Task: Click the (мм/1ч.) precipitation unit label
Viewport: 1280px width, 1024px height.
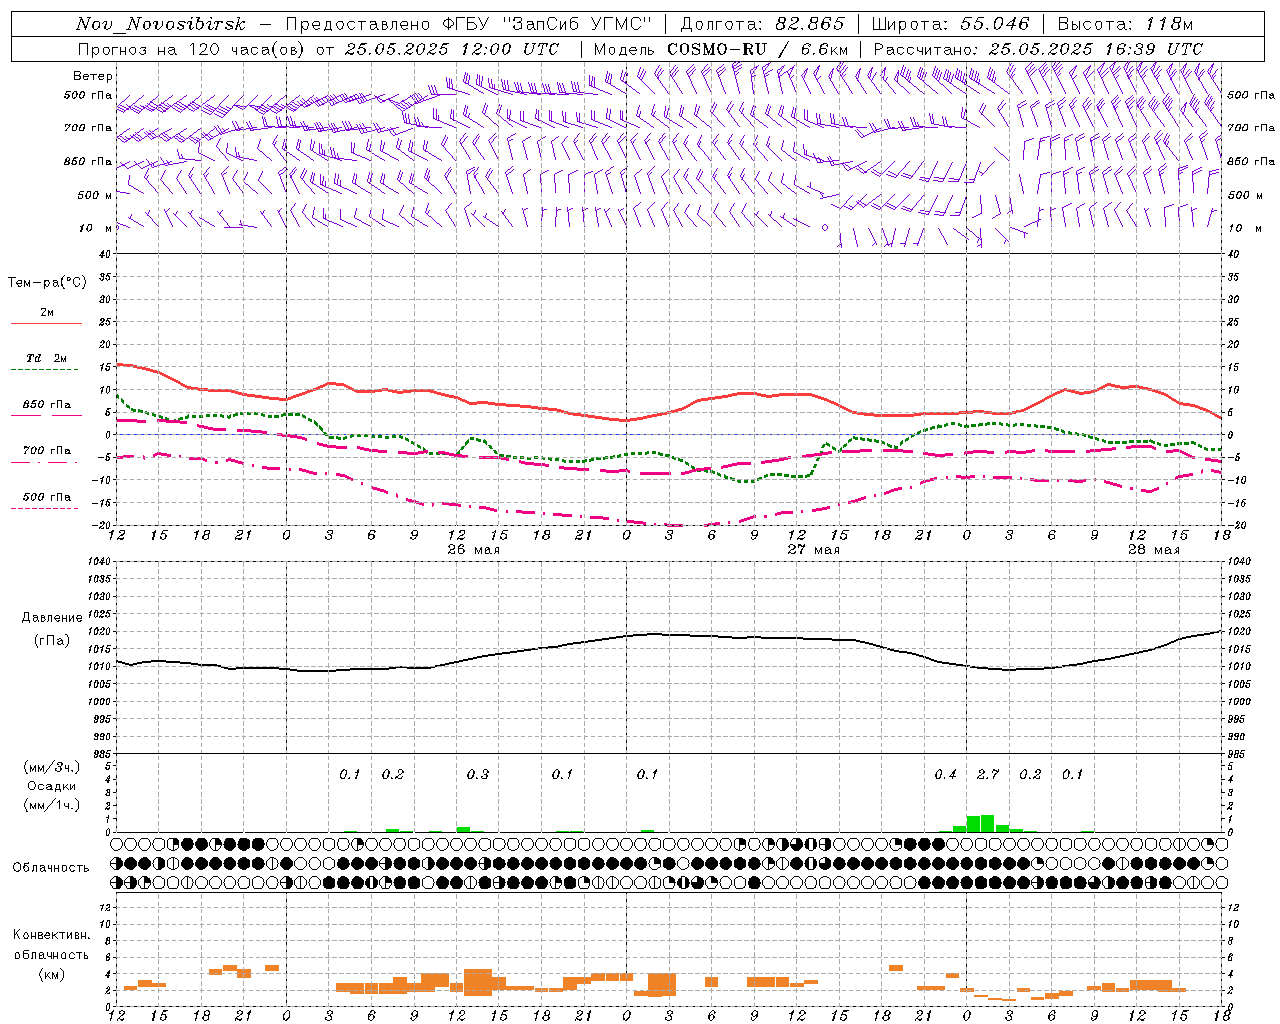Action: (x=51, y=805)
